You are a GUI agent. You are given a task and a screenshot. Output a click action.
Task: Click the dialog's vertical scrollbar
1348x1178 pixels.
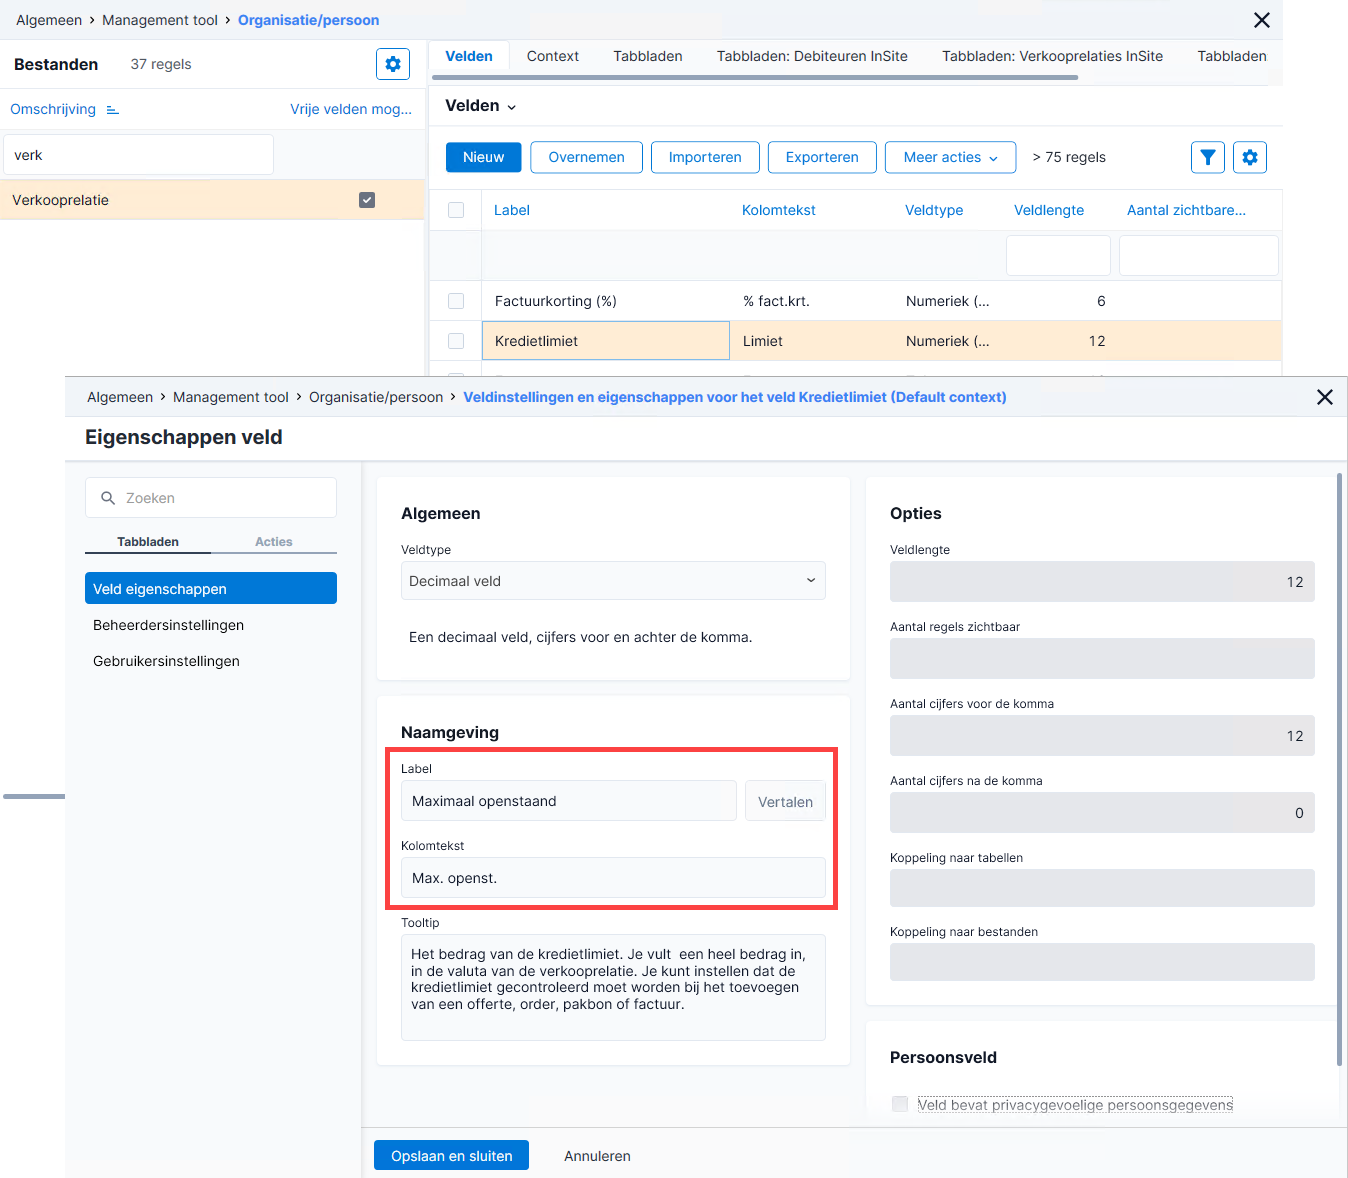[1340, 770]
